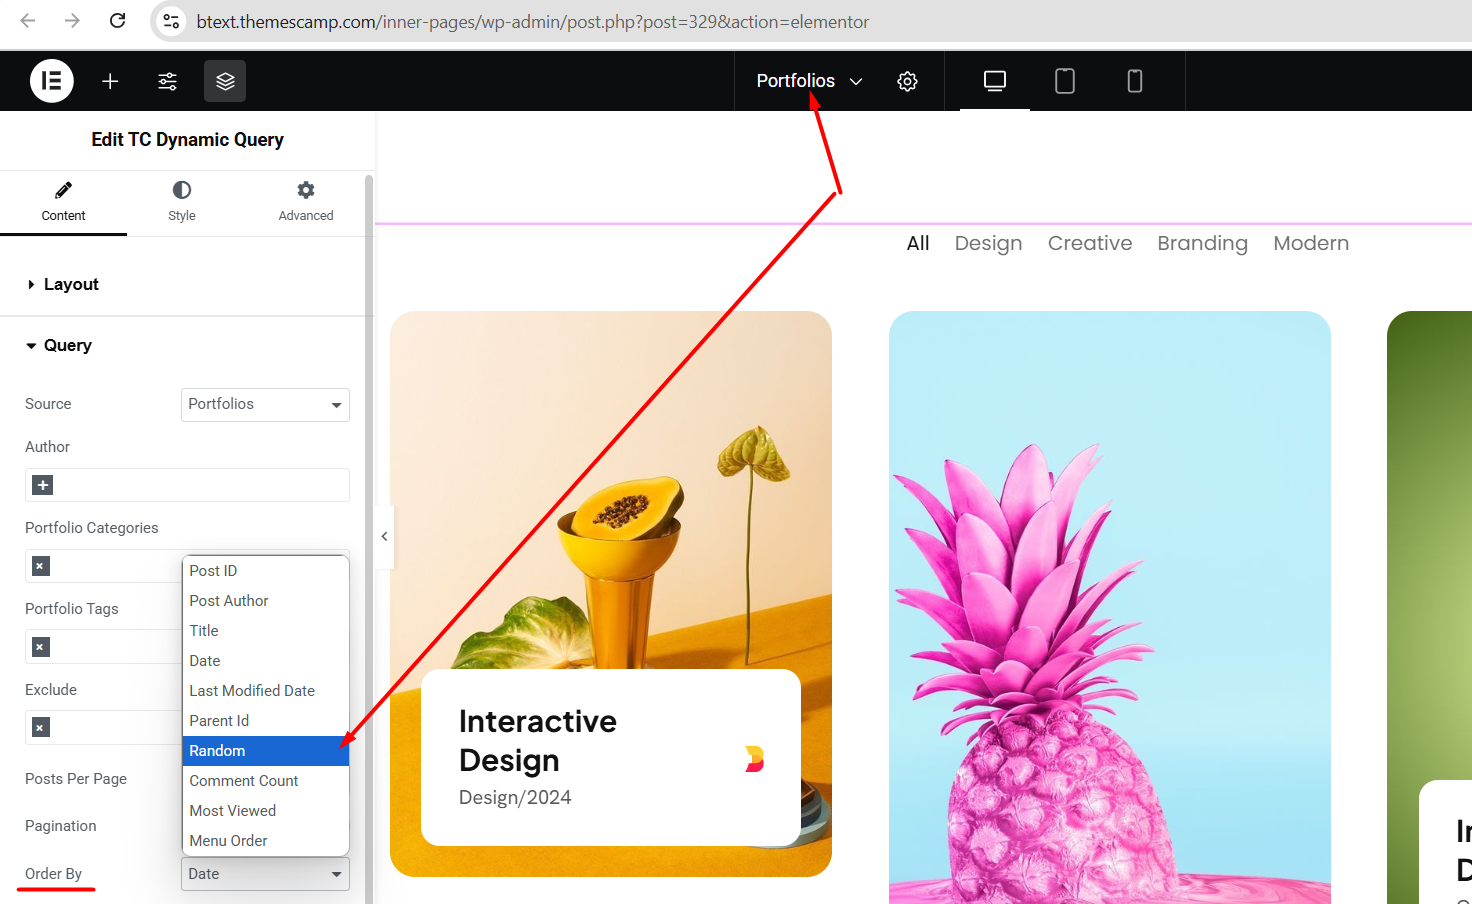Filter portfolio by Creative

(x=1090, y=243)
